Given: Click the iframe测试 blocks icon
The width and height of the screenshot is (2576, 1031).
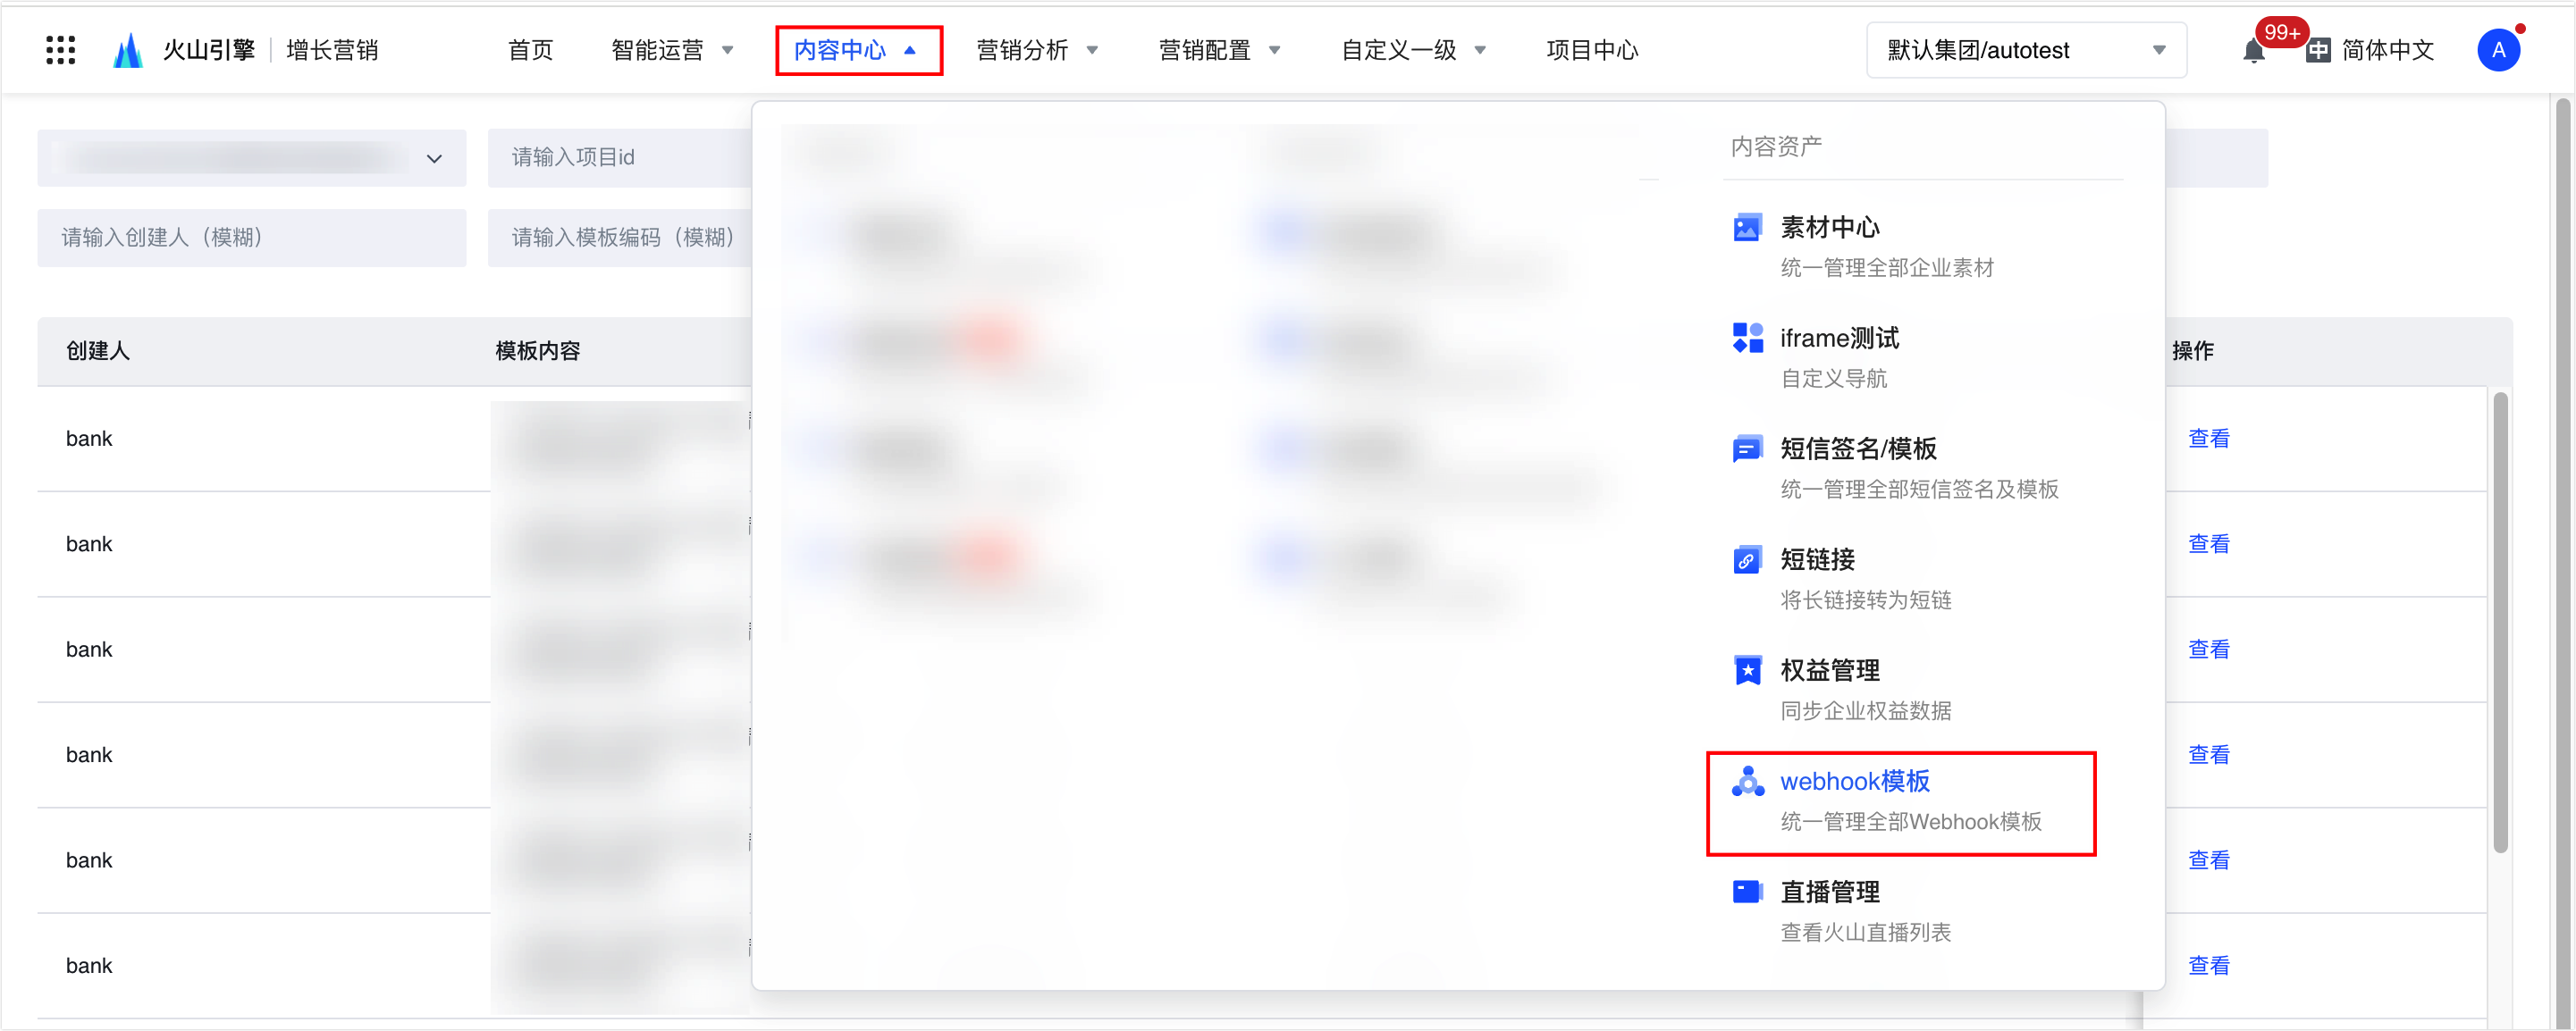Looking at the screenshot, I should pos(1747,338).
